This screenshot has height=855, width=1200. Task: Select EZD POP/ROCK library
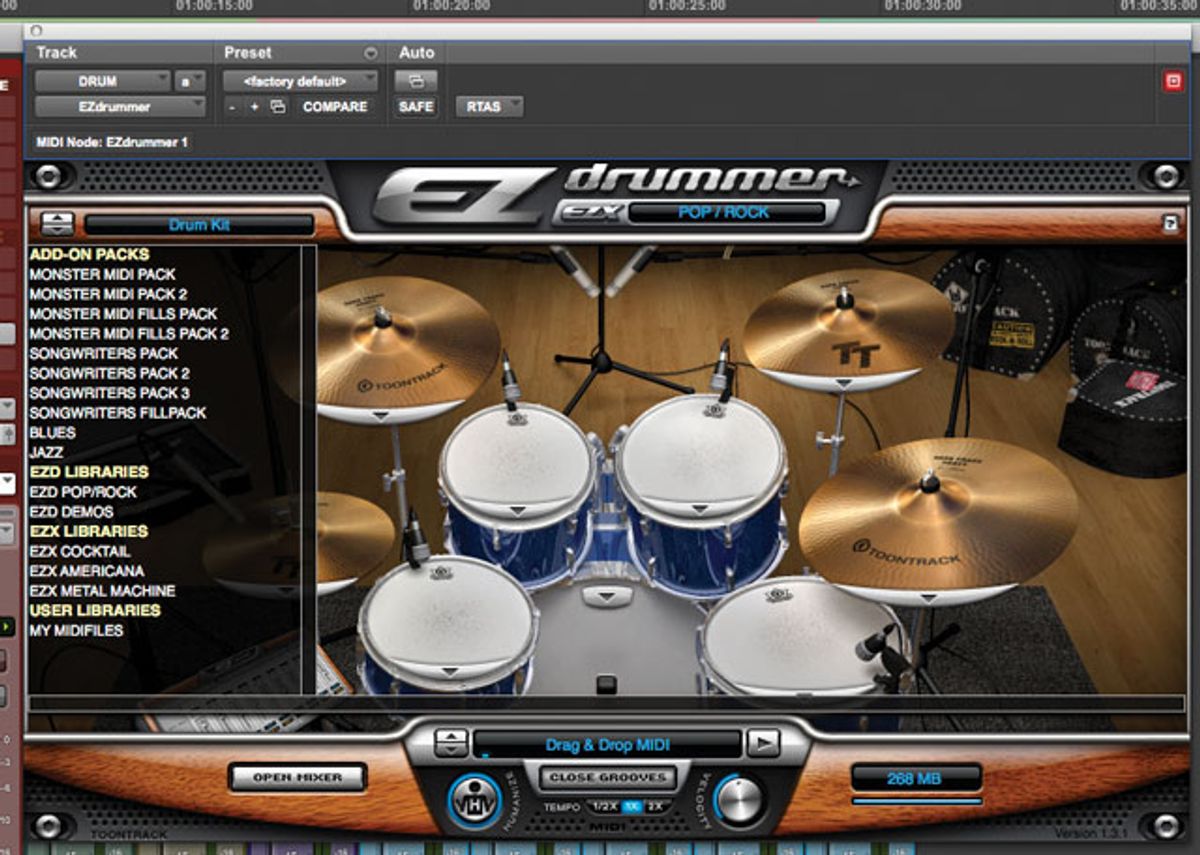click(83, 492)
